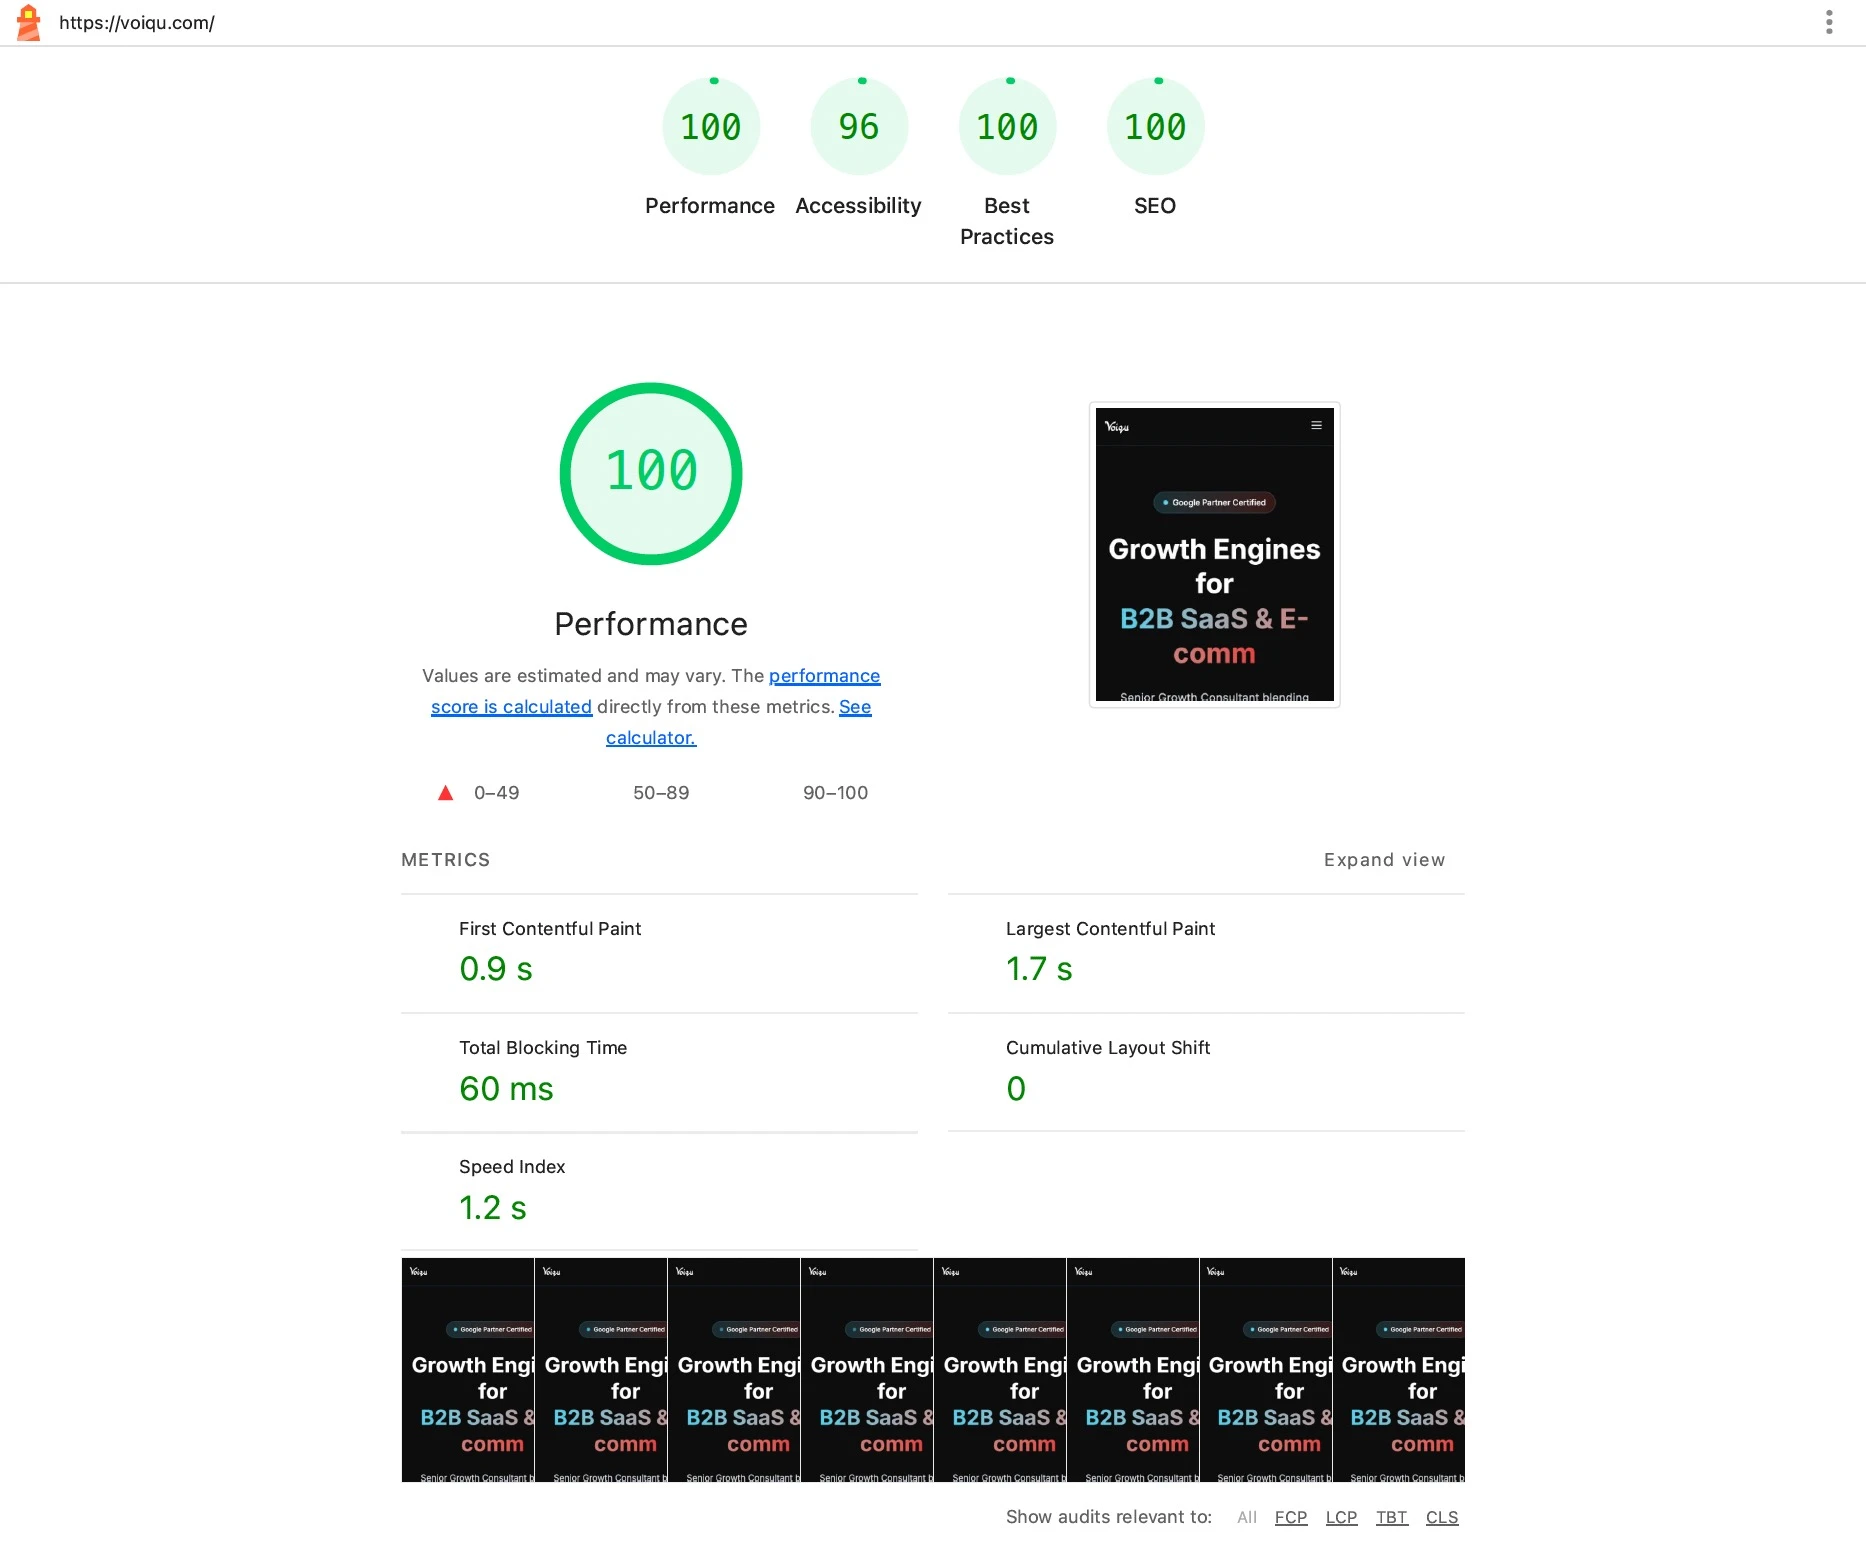Enable the FCP audits filter

pos(1291,1517)
